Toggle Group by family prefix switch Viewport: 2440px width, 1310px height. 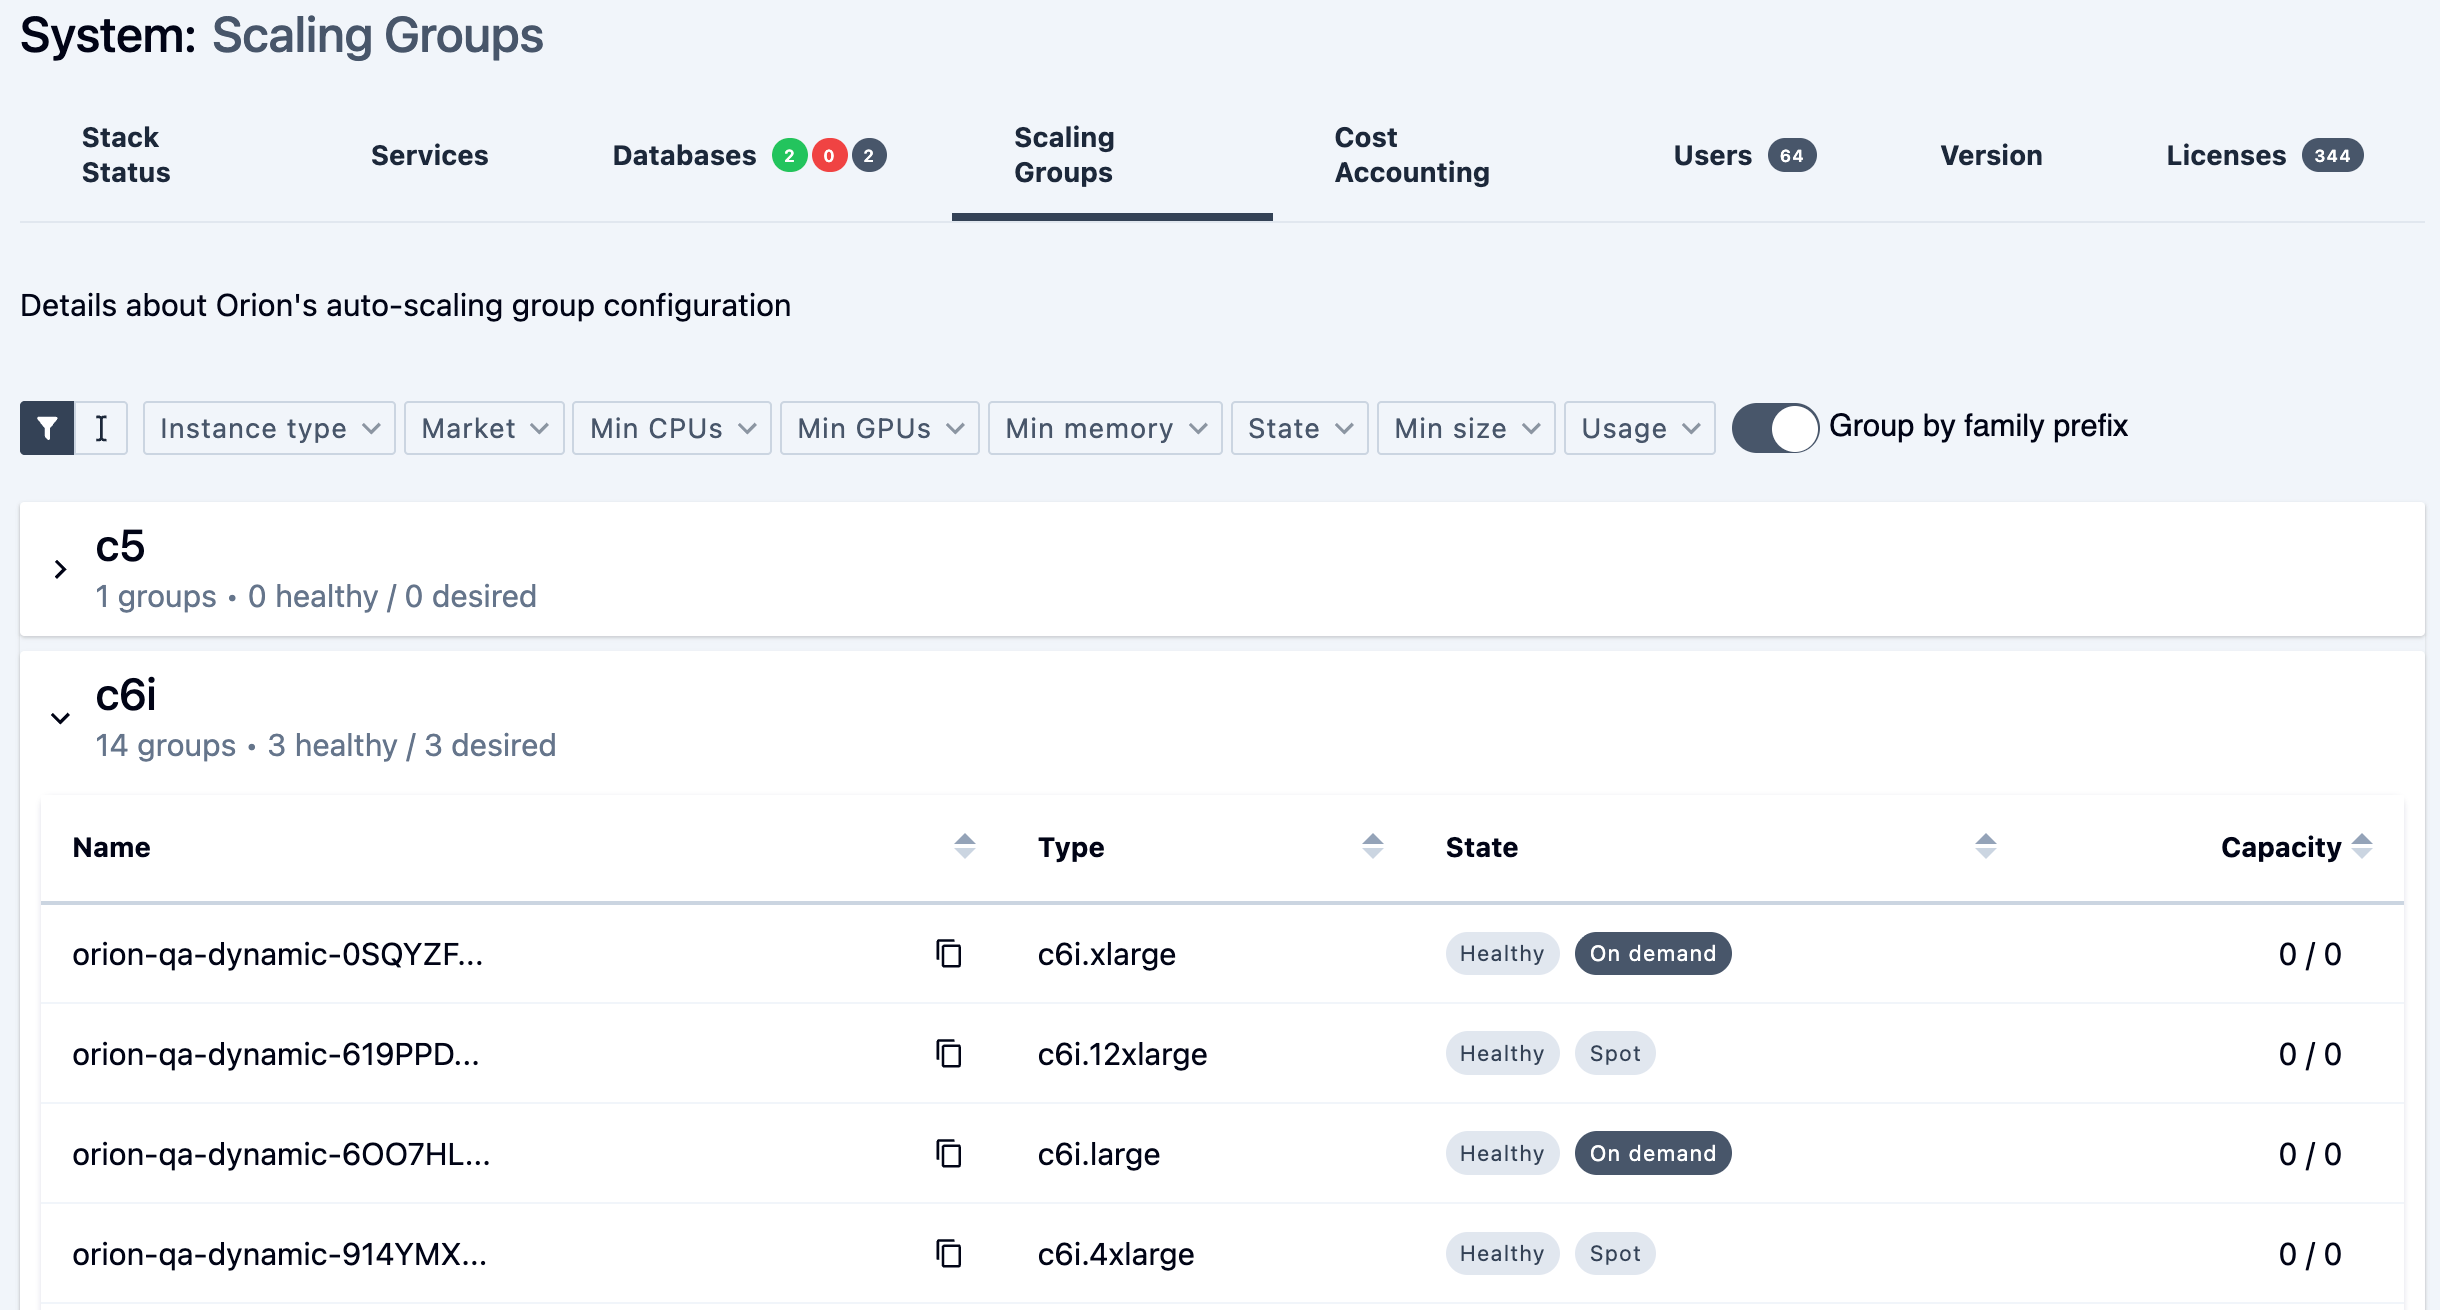(x=1775, y=428)
